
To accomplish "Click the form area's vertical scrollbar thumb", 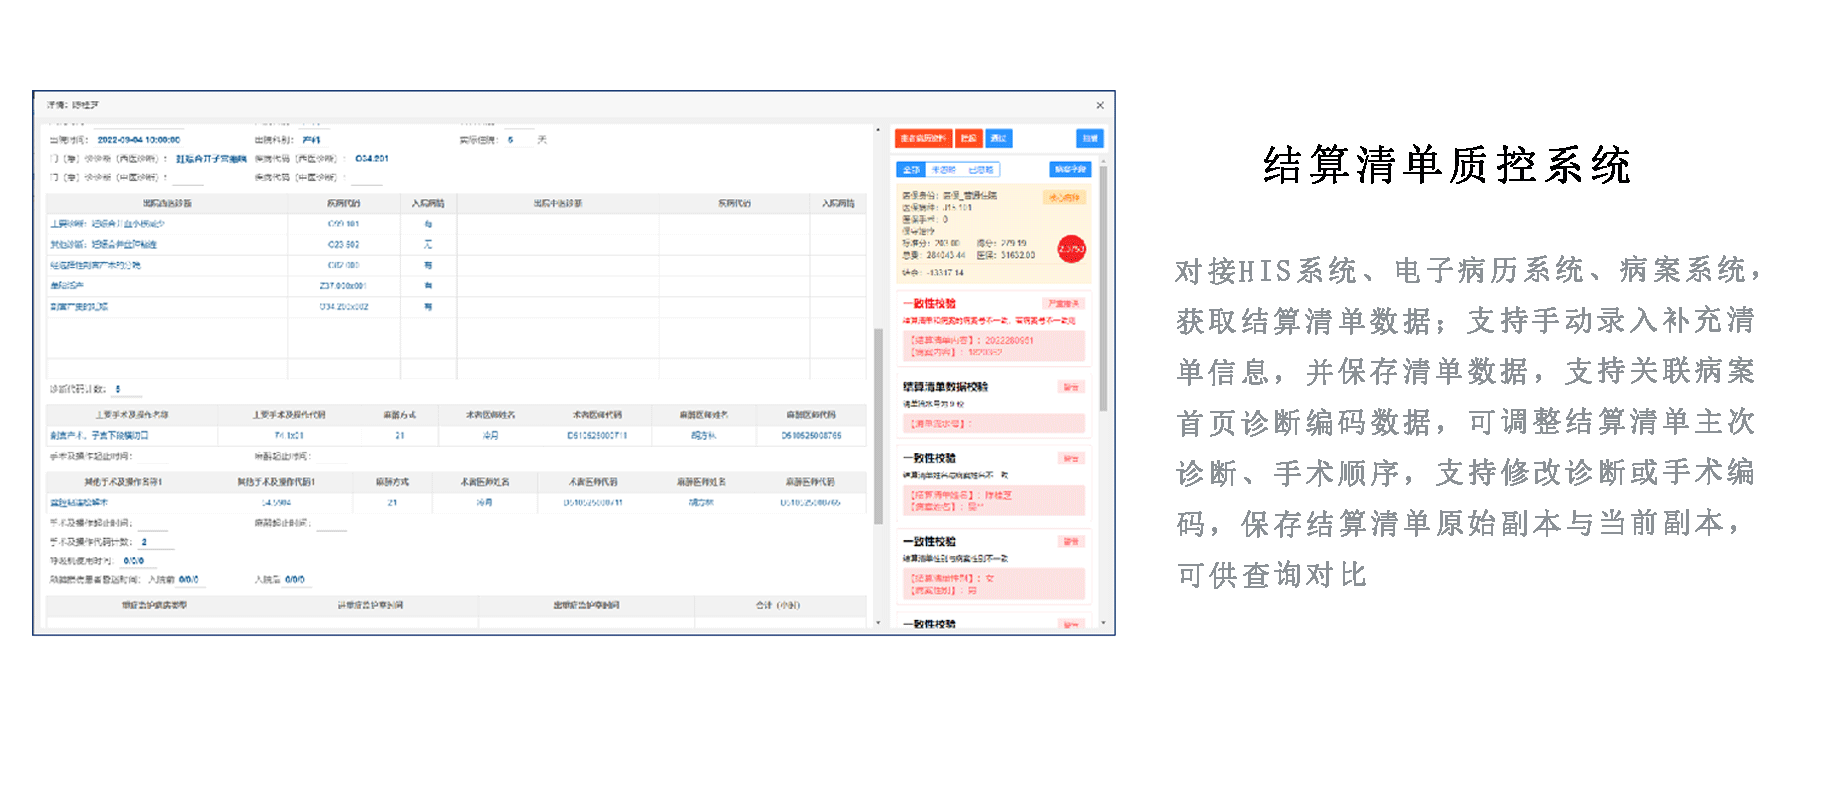I will coord(879,426).
